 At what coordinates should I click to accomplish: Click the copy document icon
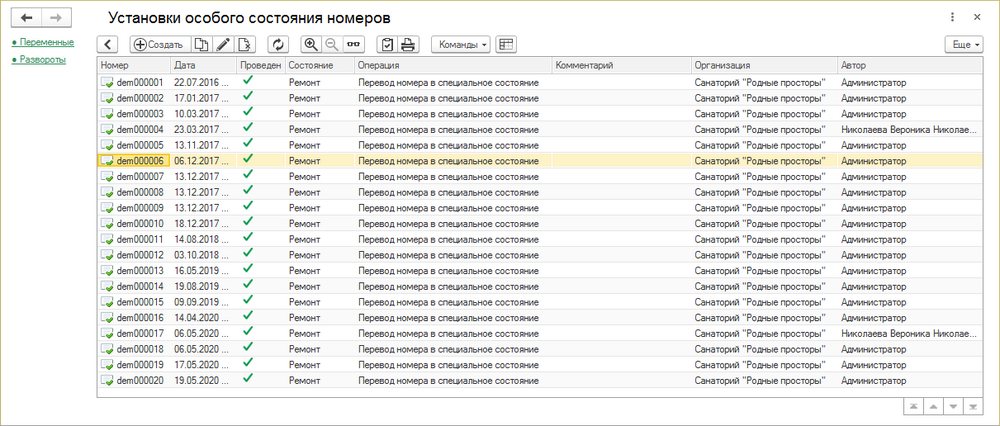(x=201, y=45)
